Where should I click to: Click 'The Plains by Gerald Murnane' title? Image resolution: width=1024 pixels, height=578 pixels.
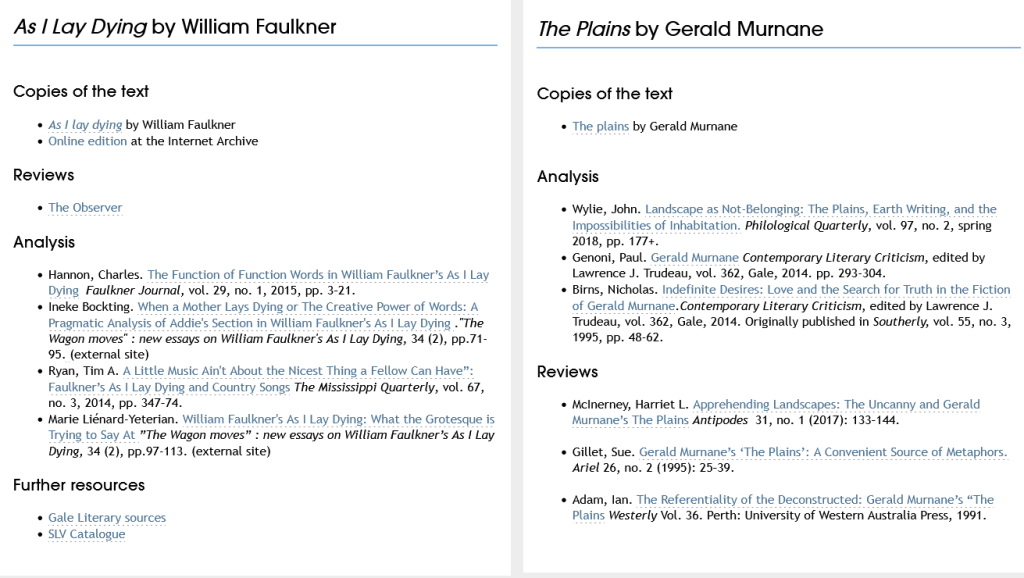[680, 29]
